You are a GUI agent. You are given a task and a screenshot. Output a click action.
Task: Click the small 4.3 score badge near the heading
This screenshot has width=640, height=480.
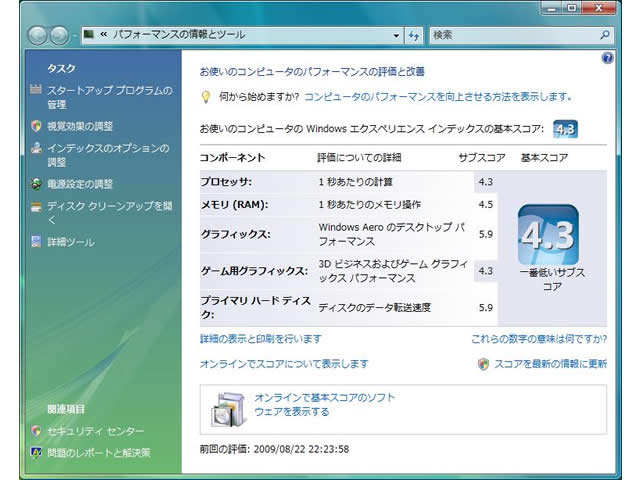pyautogui.click(x=565, y=129)
